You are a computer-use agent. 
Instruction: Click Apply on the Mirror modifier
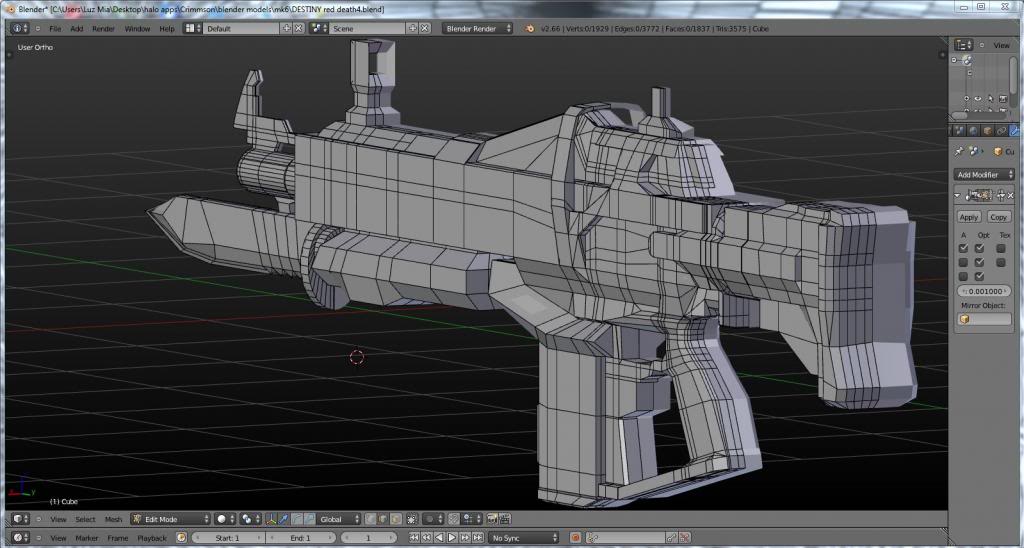point(969,217)
